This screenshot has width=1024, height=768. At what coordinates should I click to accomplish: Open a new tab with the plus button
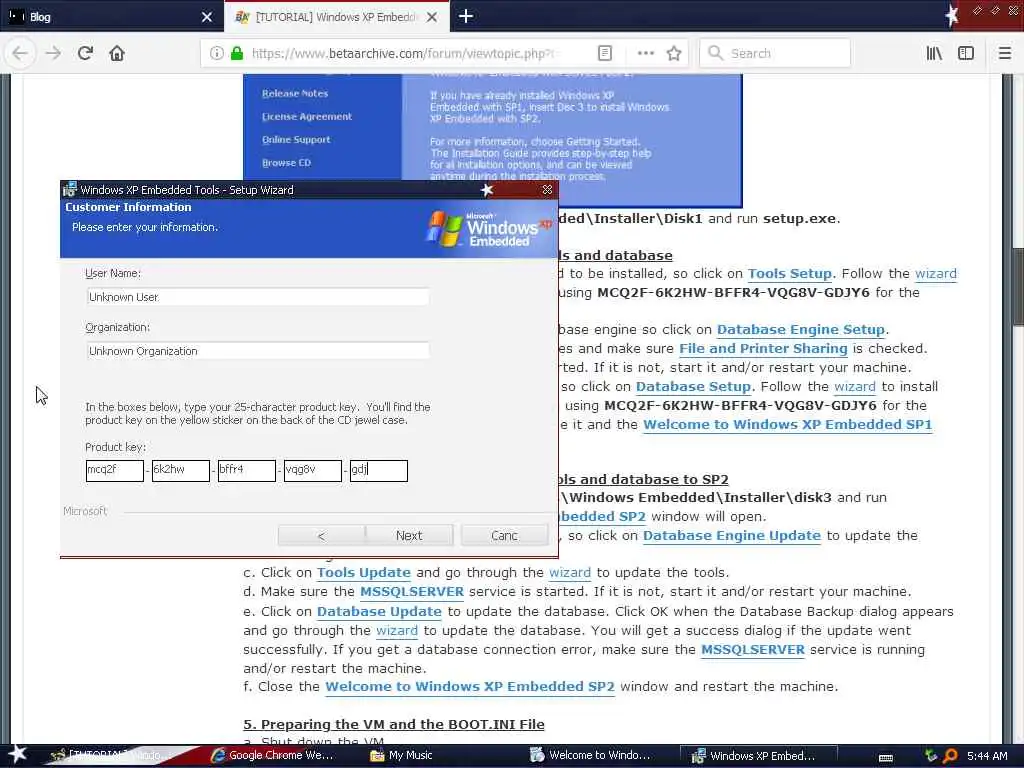tap(466, 16)
